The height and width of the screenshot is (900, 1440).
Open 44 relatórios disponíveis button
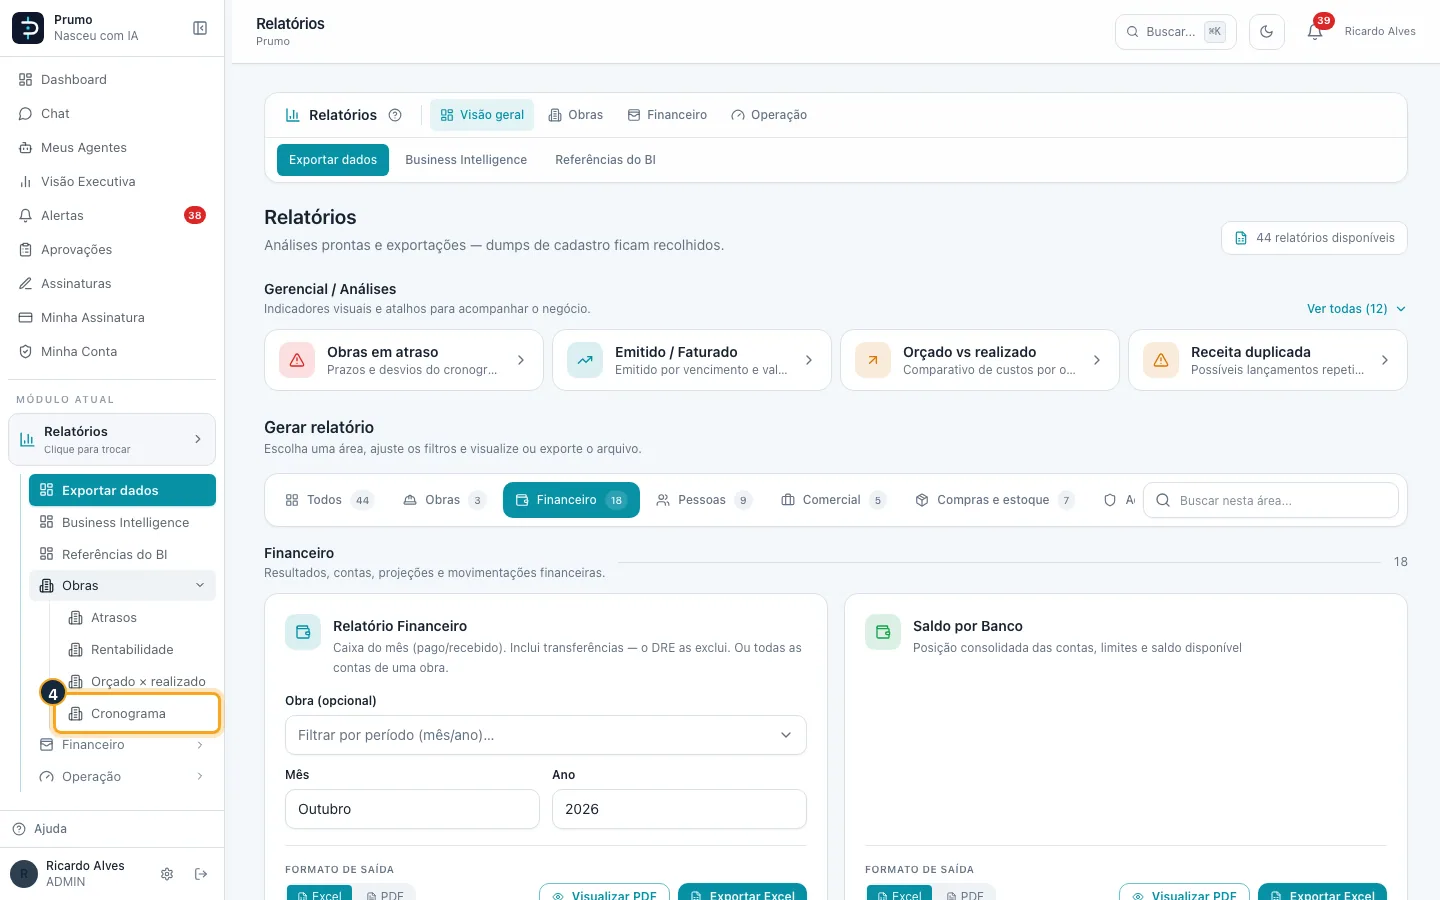tap(1314, 238)
